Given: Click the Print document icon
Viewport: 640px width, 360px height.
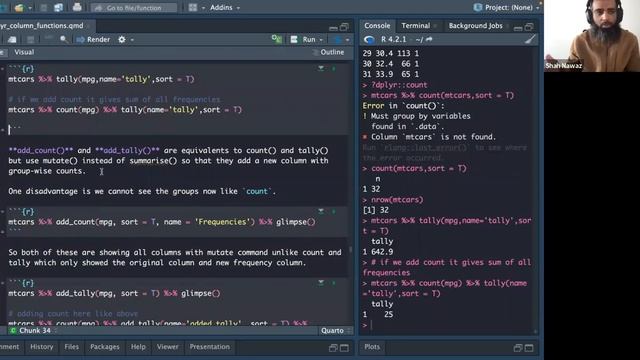Looking at the screenshot, I should coord(77,7).
